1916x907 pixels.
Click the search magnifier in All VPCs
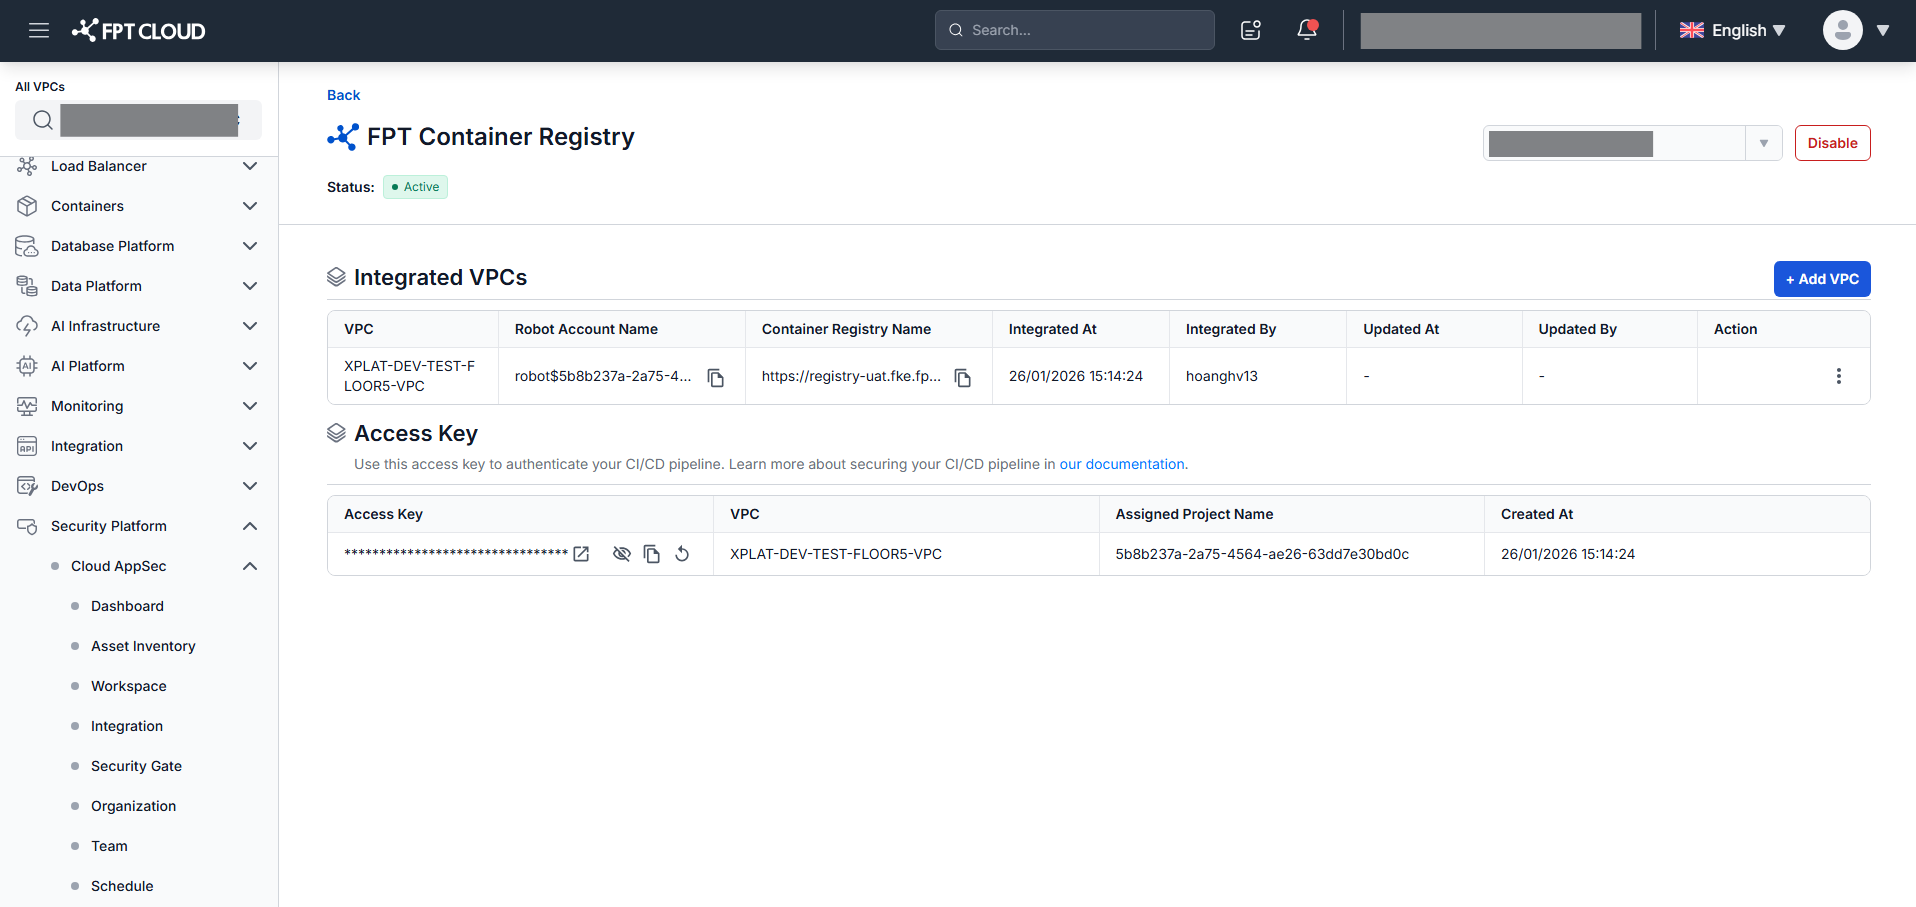[x=42, y=120]
